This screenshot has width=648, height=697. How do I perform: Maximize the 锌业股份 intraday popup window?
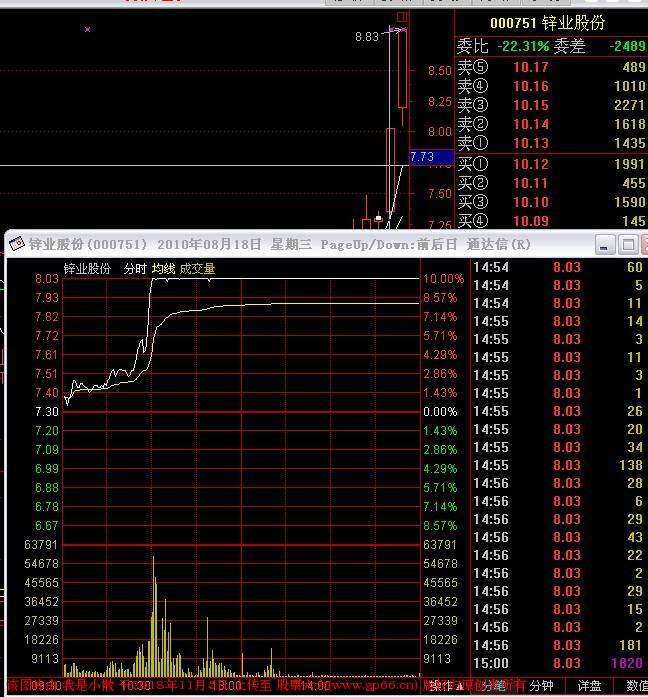[628, 244]
